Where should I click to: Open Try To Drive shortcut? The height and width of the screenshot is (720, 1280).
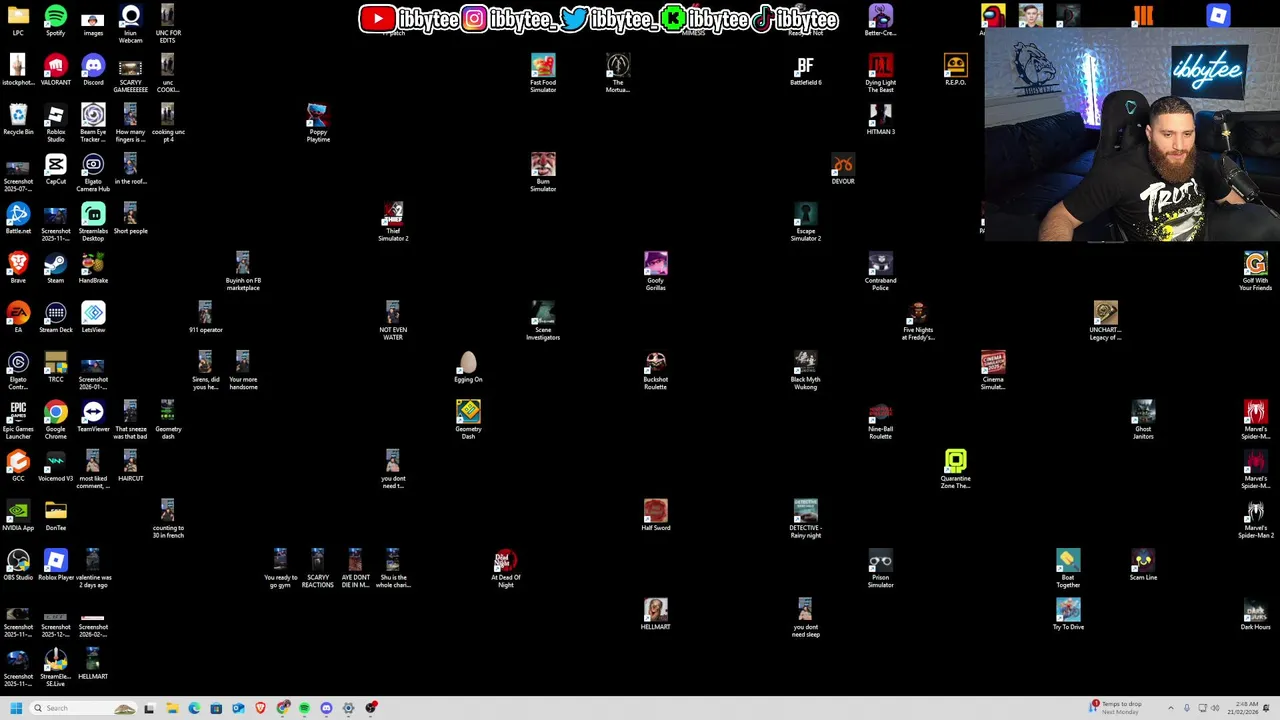click(x=1068, y=614)
